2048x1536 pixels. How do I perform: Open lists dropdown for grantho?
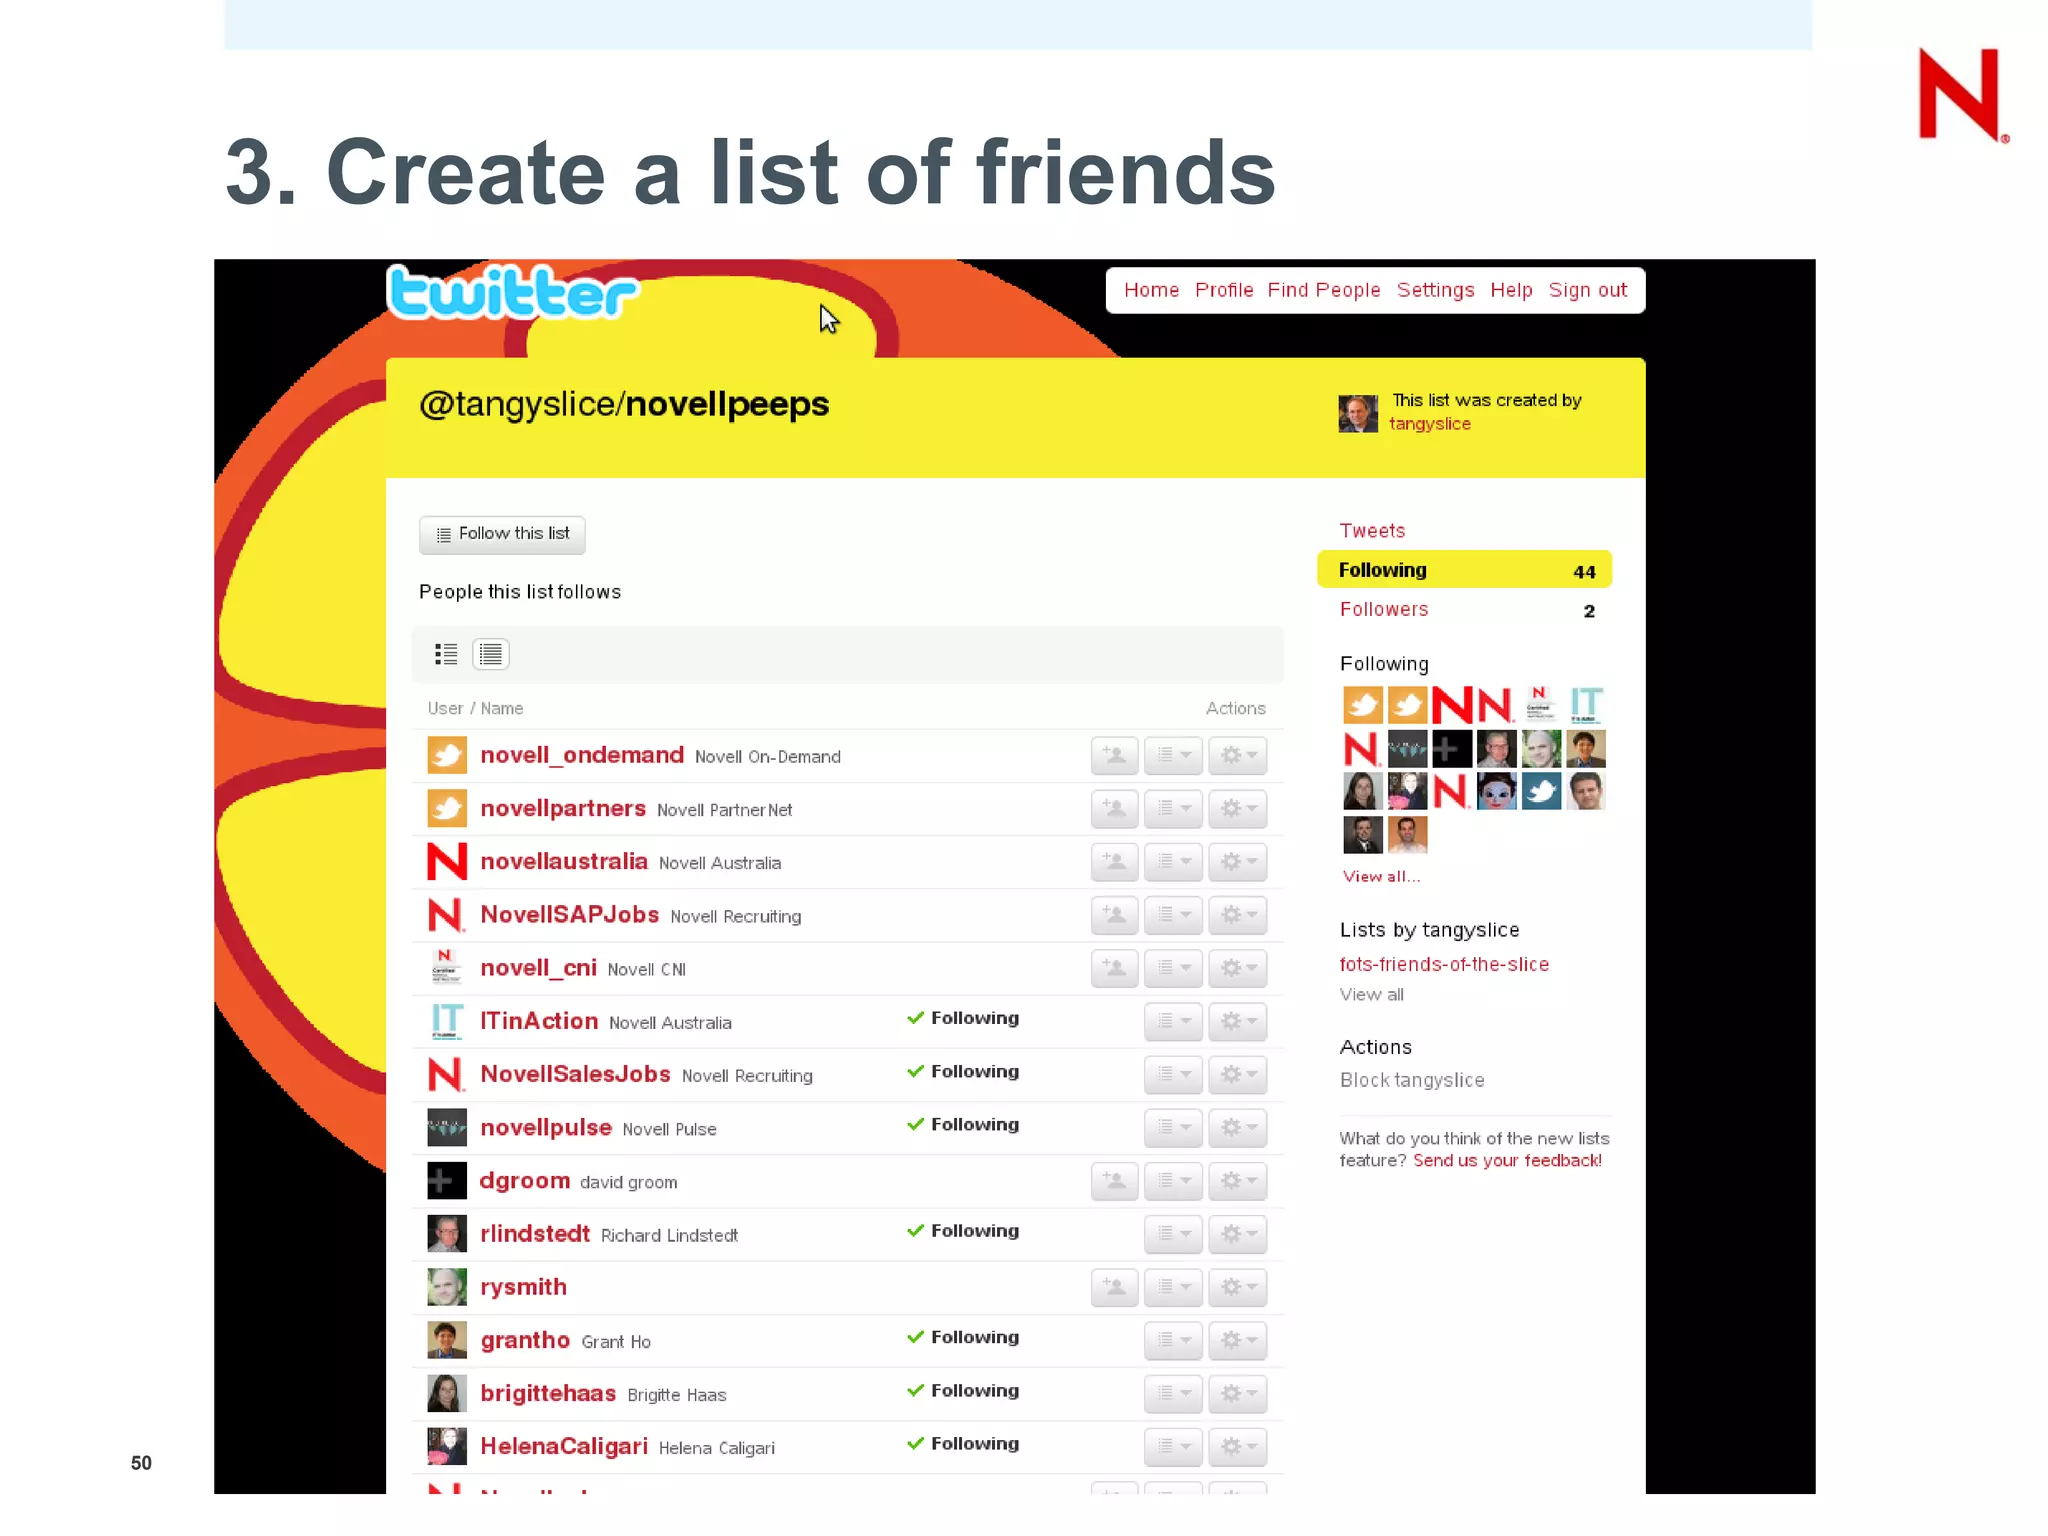(x=1173, y=1340)
